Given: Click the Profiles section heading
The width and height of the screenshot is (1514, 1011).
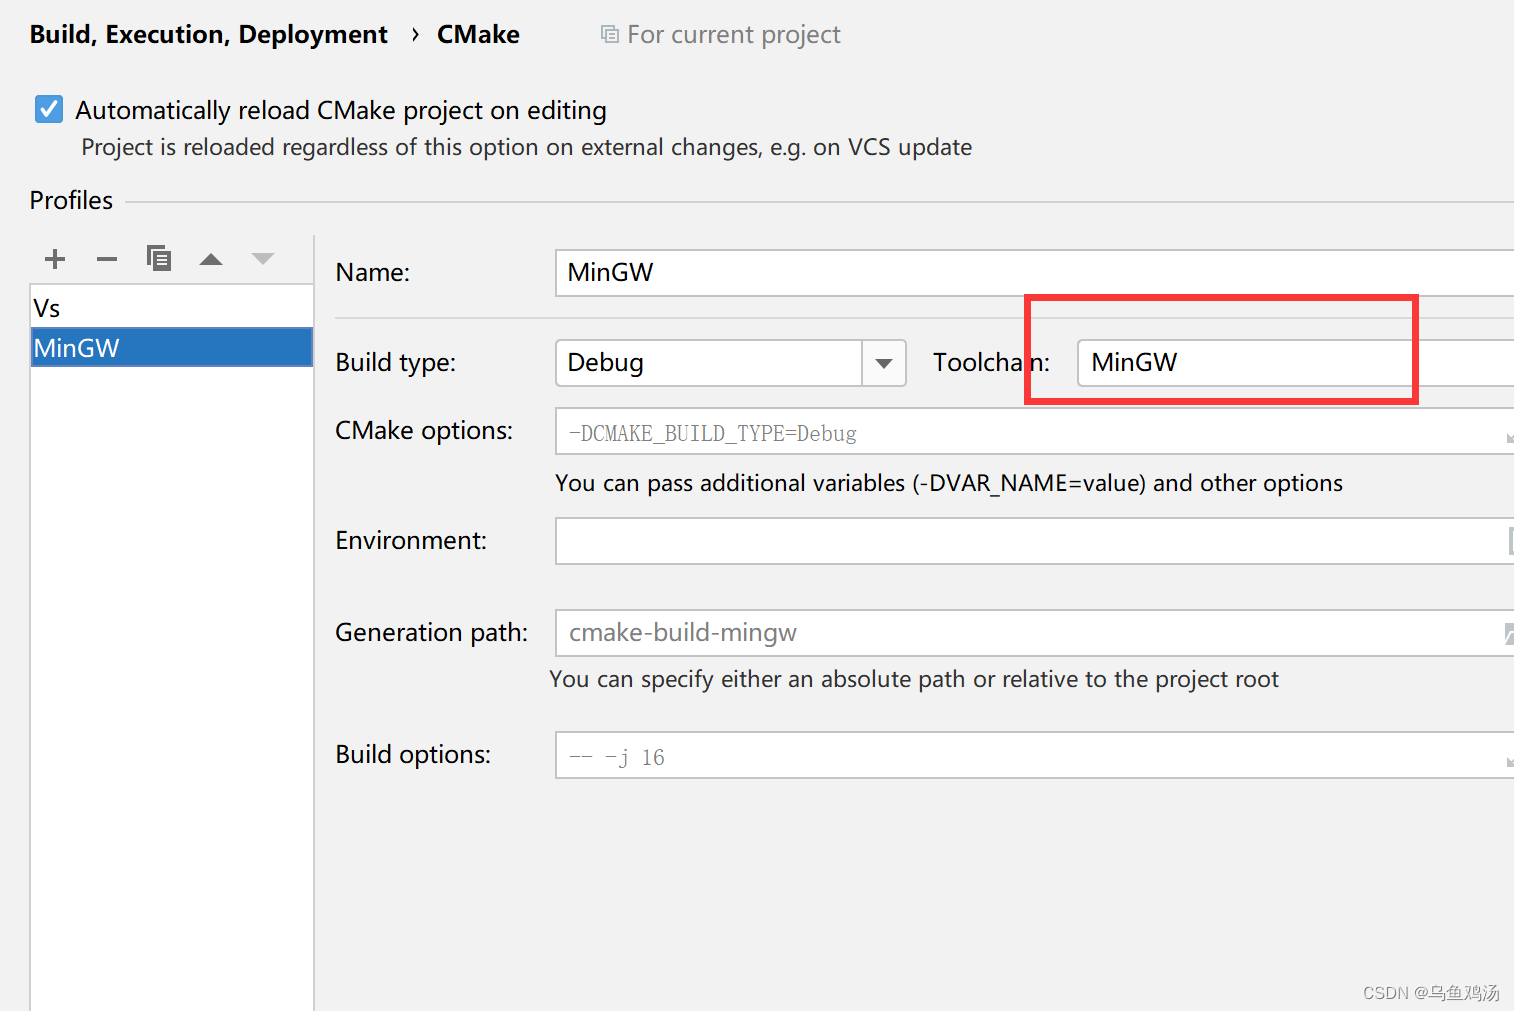Looking at the screenshot, I should (71, 201).
